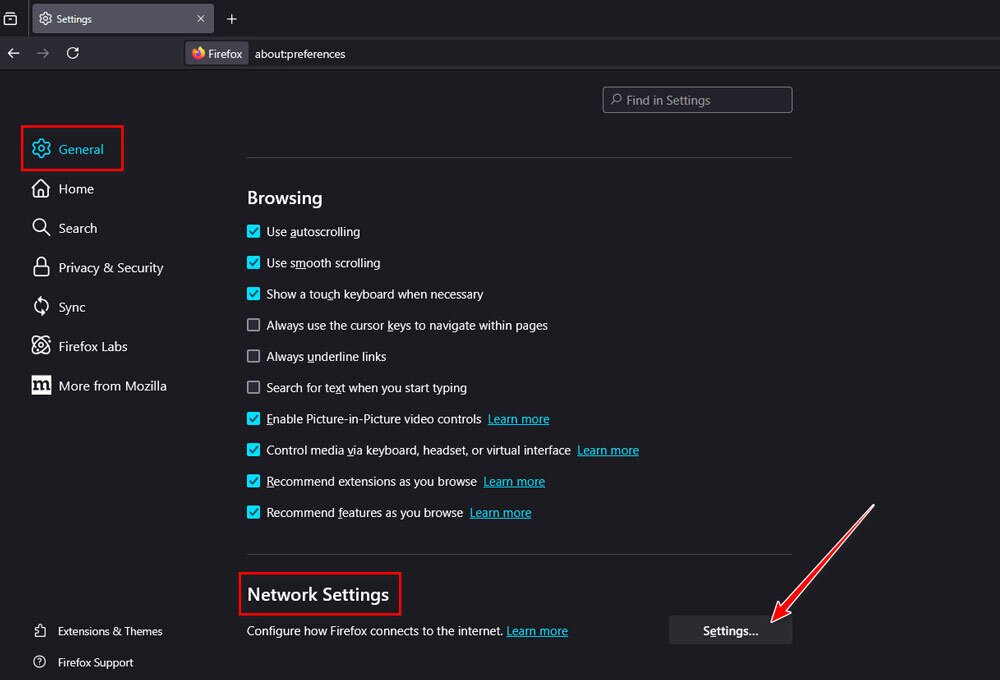Viewport: 1000px width, 680px height.
Task: Close the Settings tab
Action: click(x=201, y=19)
